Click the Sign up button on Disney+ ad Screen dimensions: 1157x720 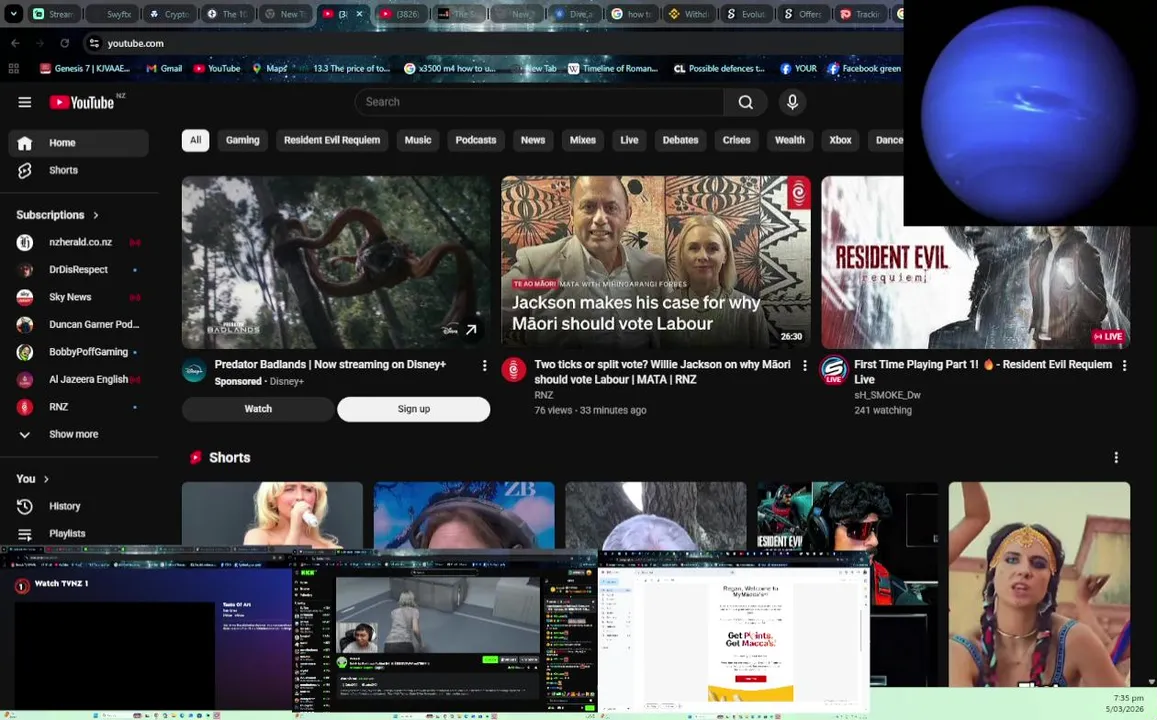[x=414, y=409]
